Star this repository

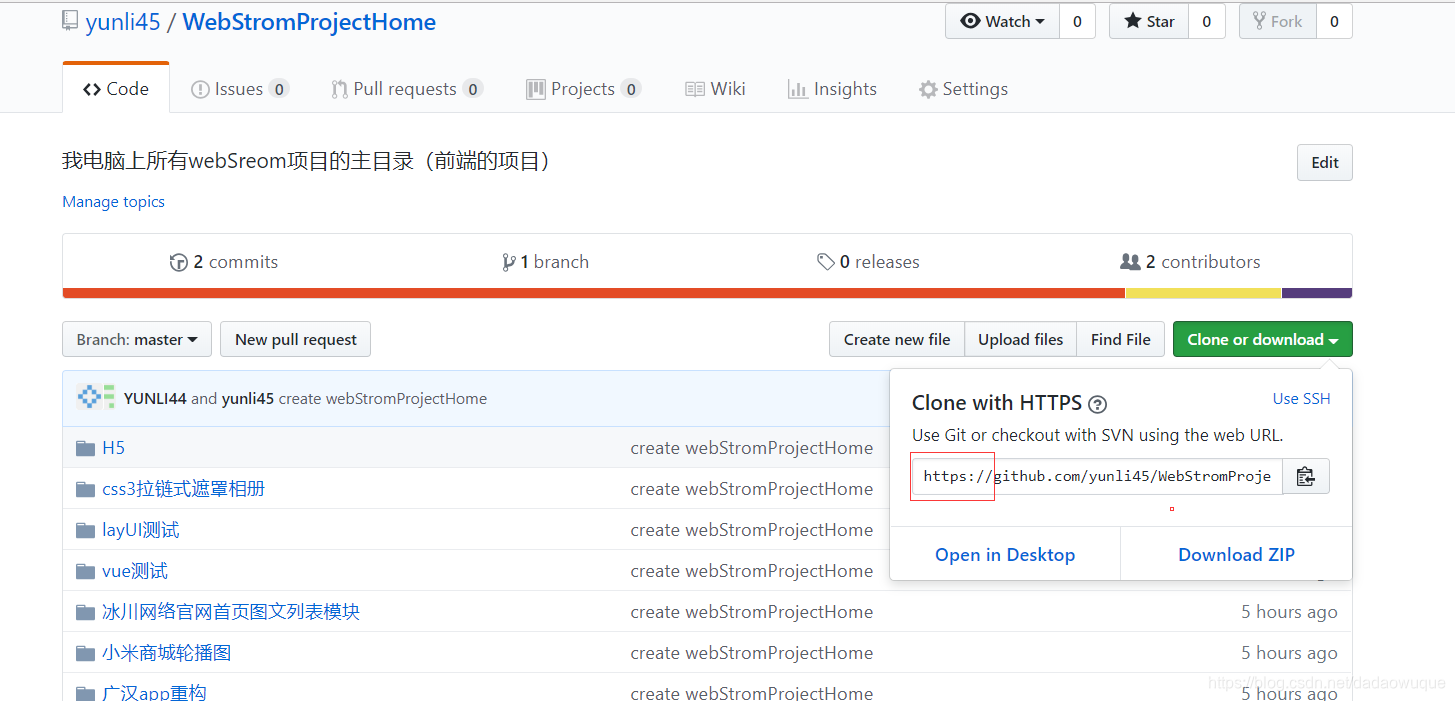(1149, 21)
